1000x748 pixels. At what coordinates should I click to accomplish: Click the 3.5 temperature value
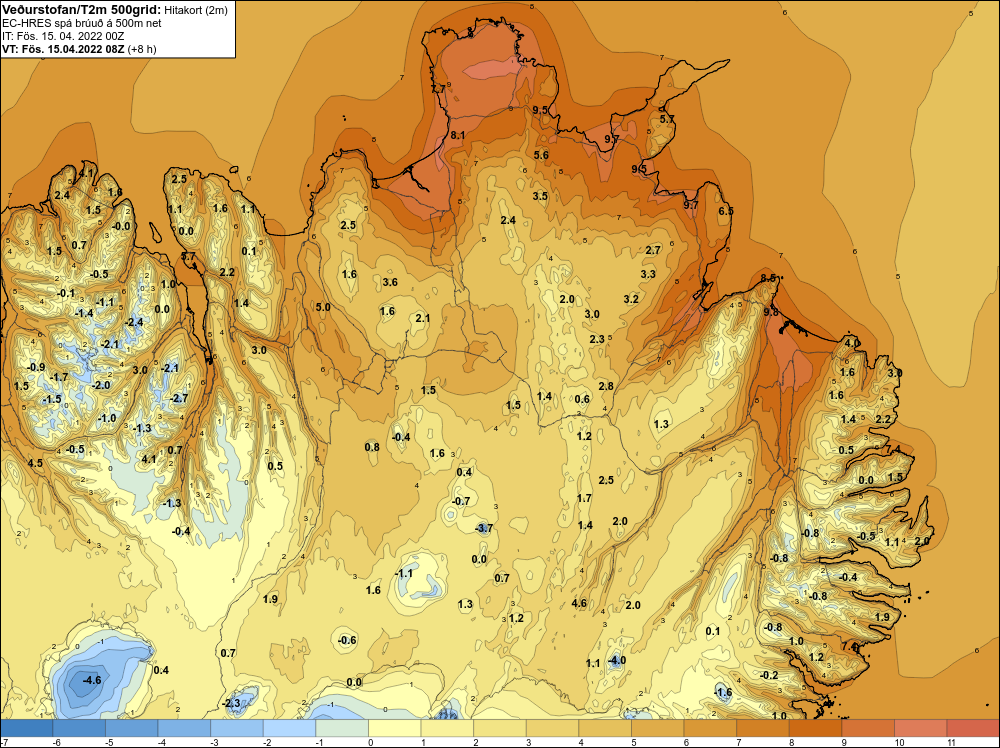(x=540, y=196)
